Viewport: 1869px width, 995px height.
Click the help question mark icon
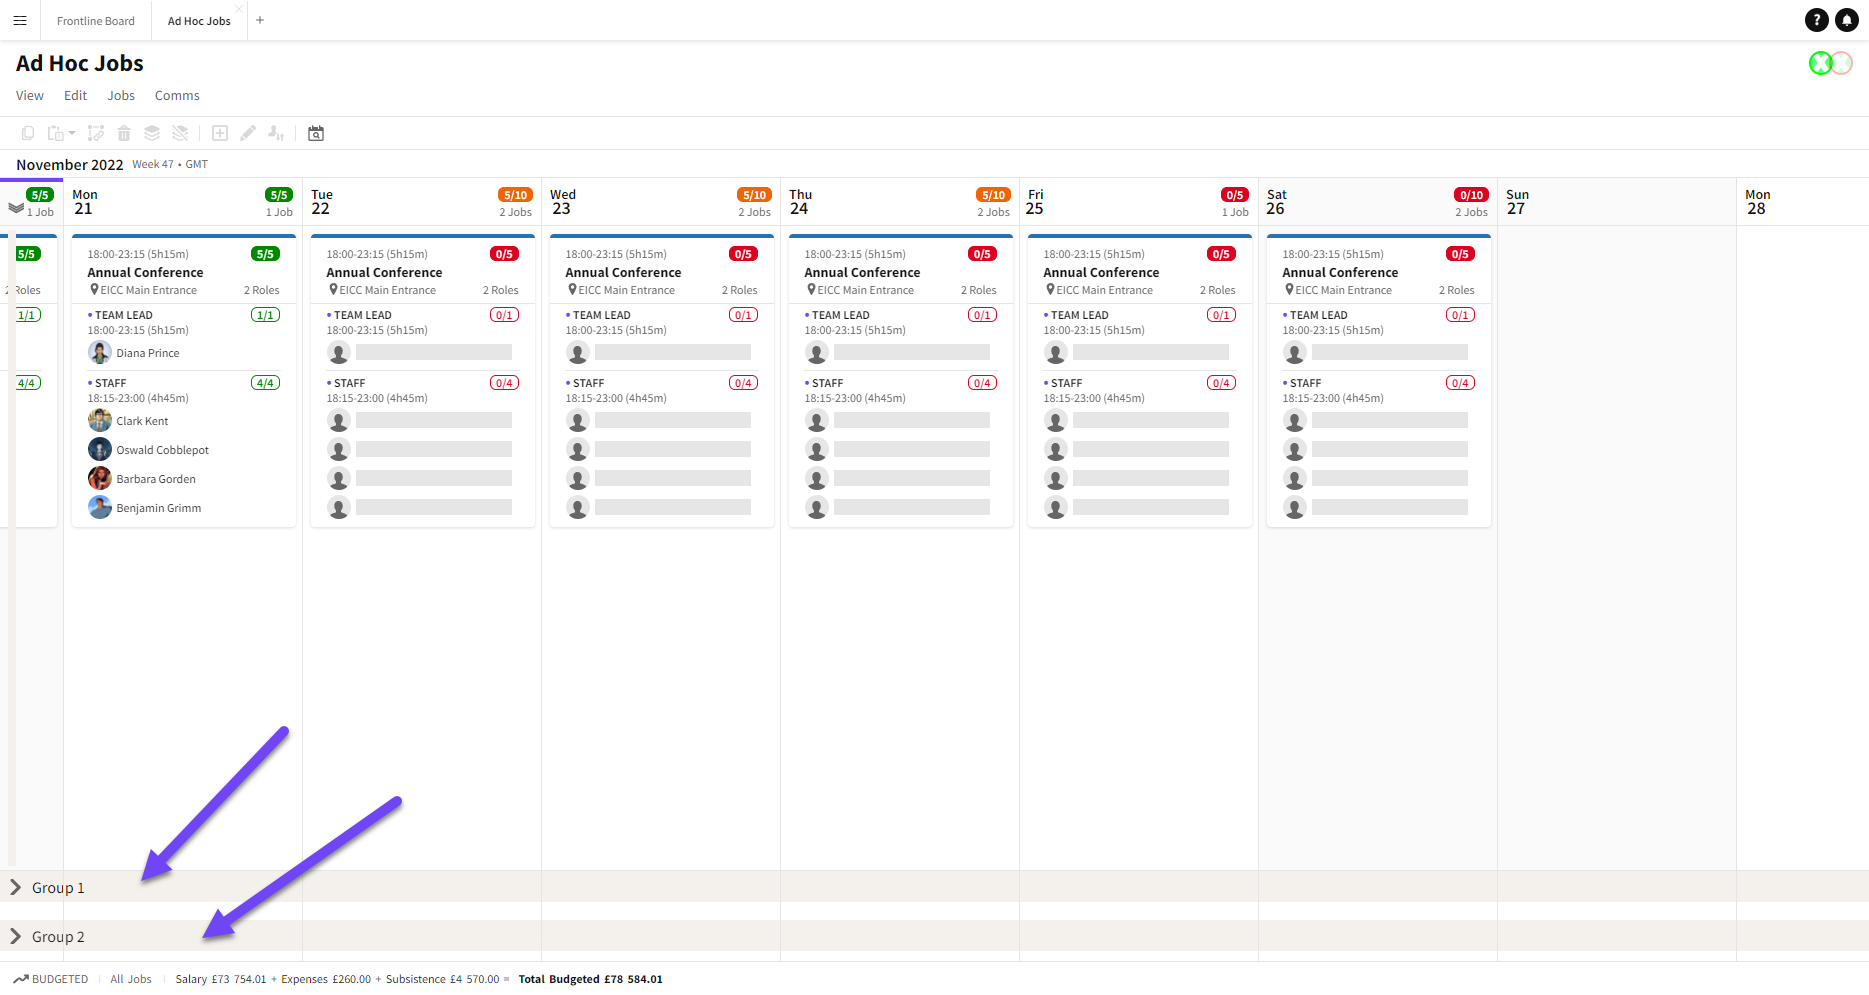1816,20
